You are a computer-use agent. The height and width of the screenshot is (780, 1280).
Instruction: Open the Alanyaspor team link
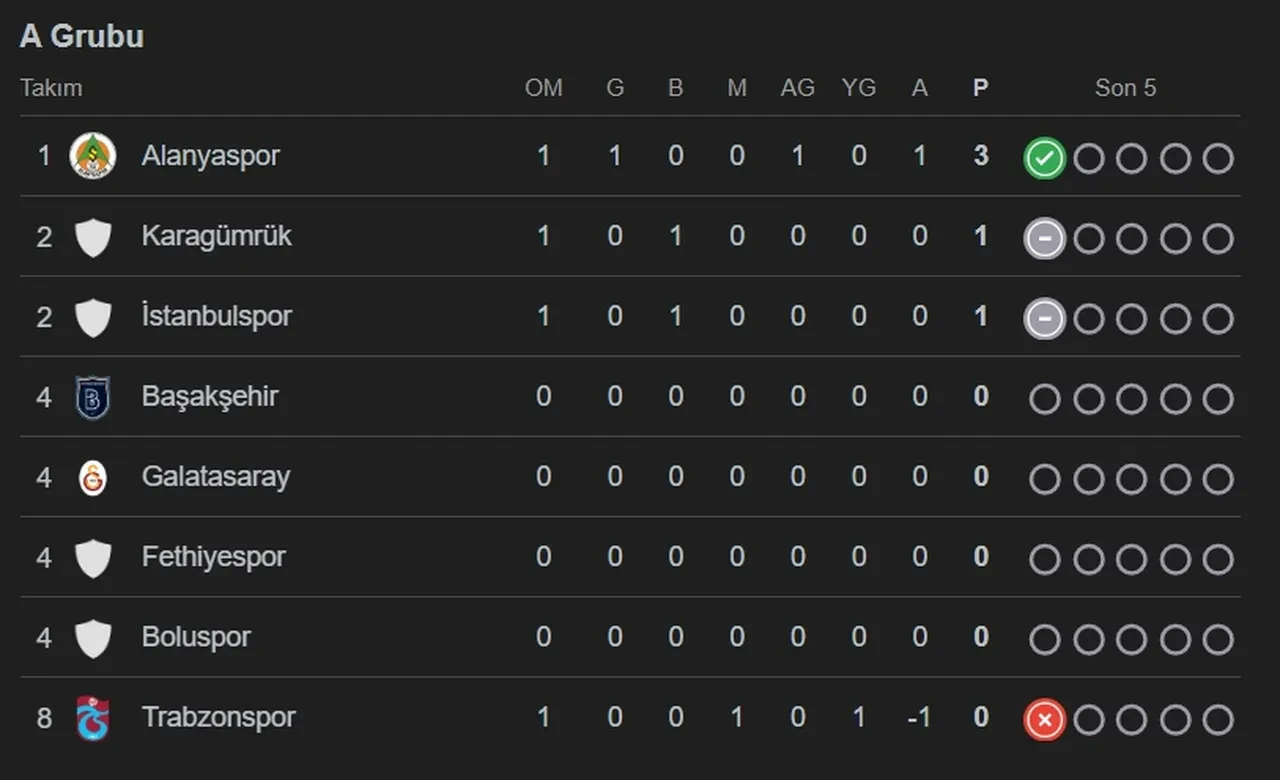[210, 156]
